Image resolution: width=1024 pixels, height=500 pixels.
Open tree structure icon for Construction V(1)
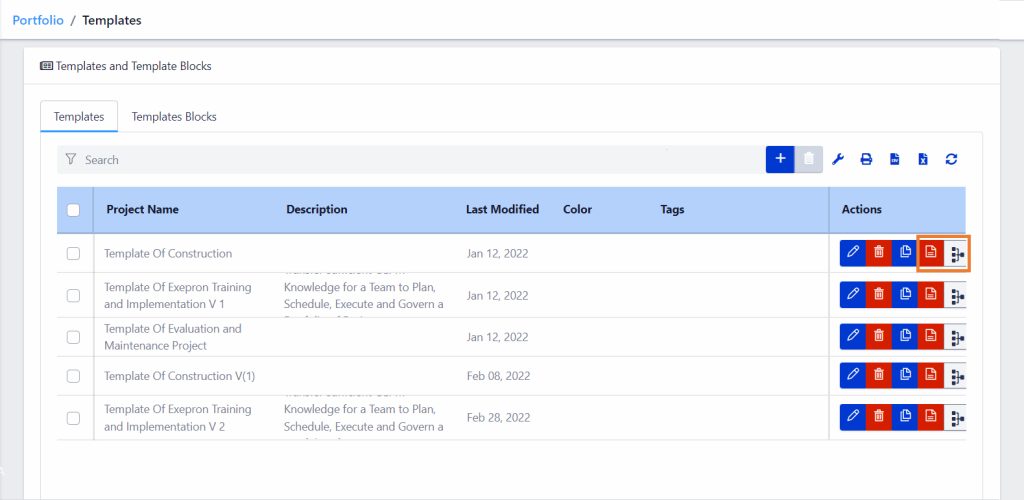point(956,375)
